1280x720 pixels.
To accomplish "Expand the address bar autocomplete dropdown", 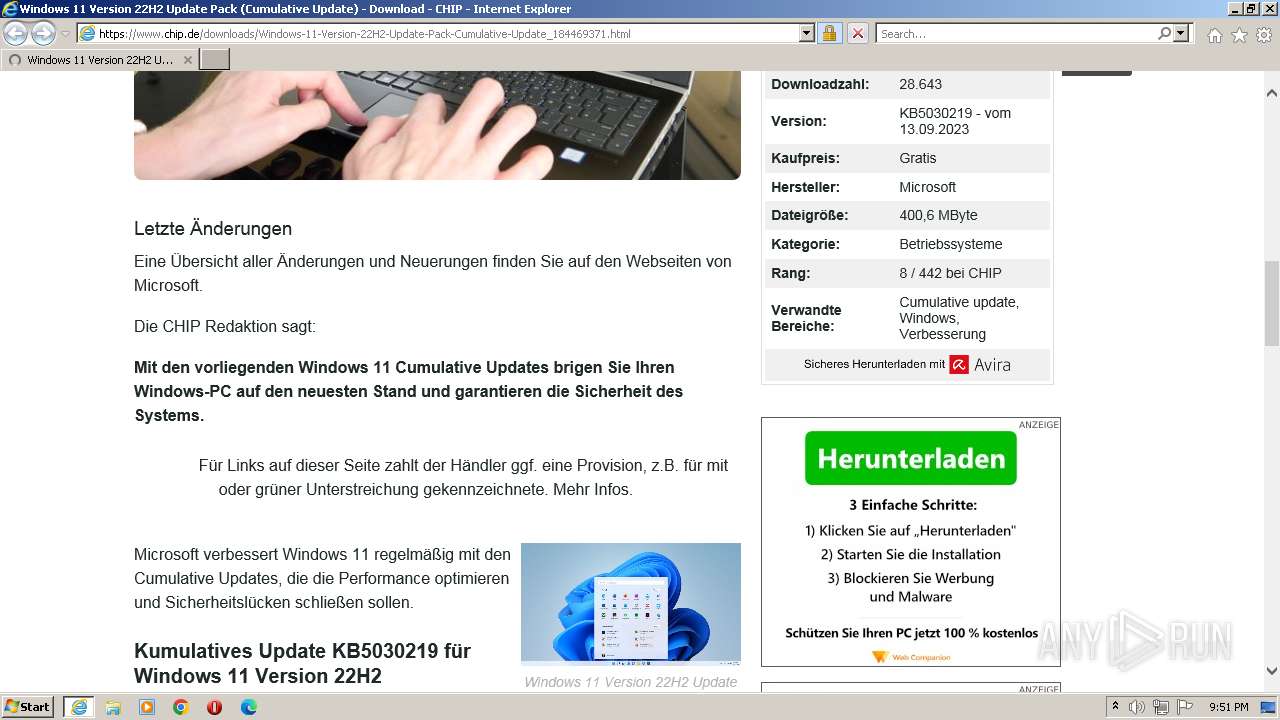I will (807, 34).
